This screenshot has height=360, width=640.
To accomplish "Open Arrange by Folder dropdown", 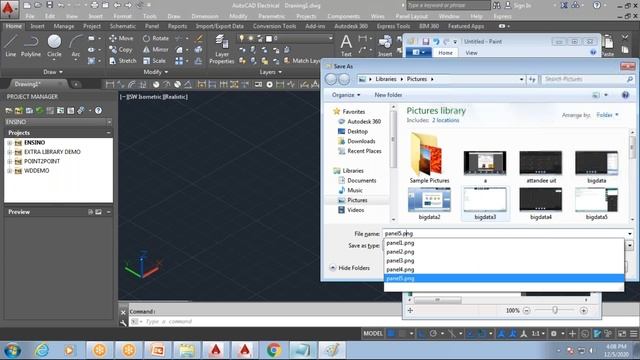I will tap(607, 115).
